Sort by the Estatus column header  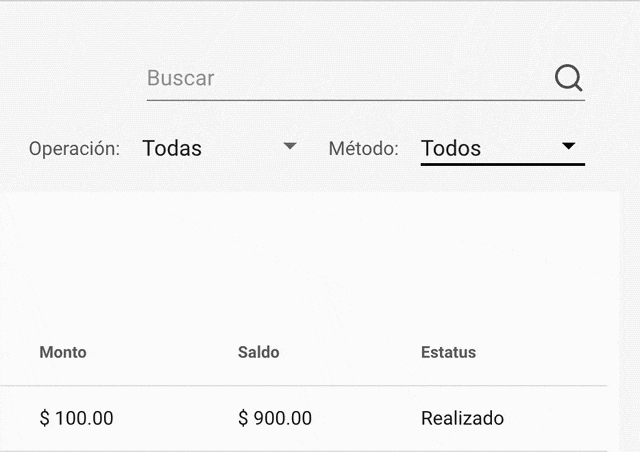click(x=448, y=352)
